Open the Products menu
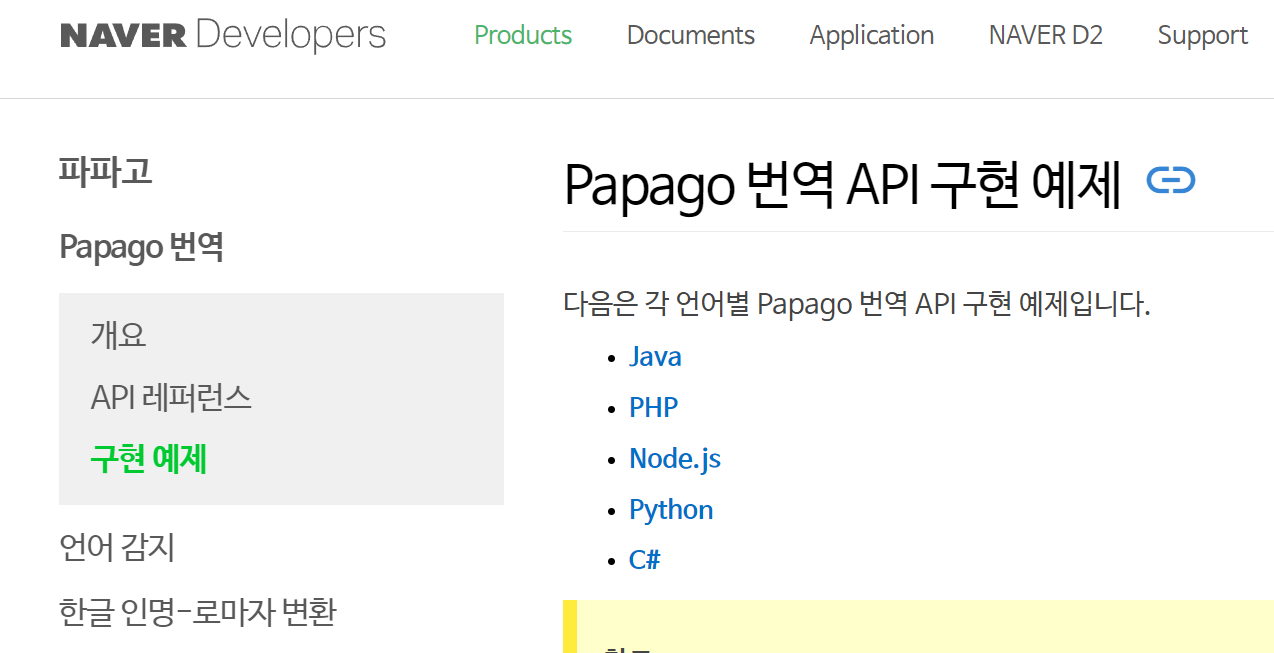Image resolution: width=1274 pixels, height=653 pixels. click(523, 35)
